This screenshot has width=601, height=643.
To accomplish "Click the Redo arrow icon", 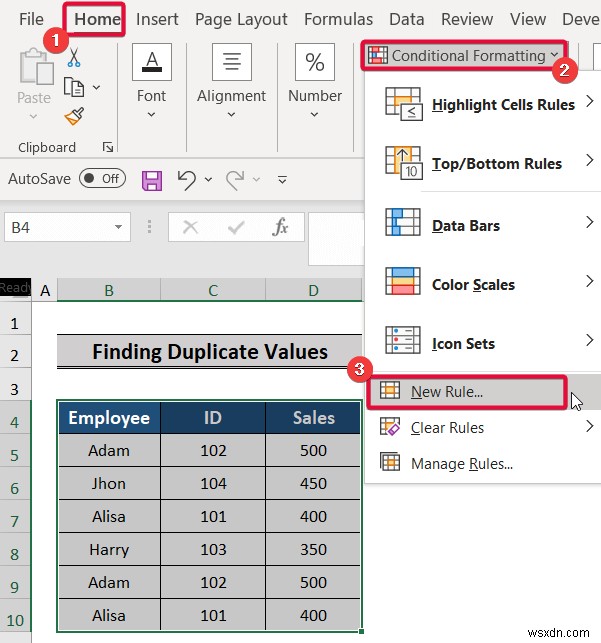I will pyautogui.click(x=235, y=180).
